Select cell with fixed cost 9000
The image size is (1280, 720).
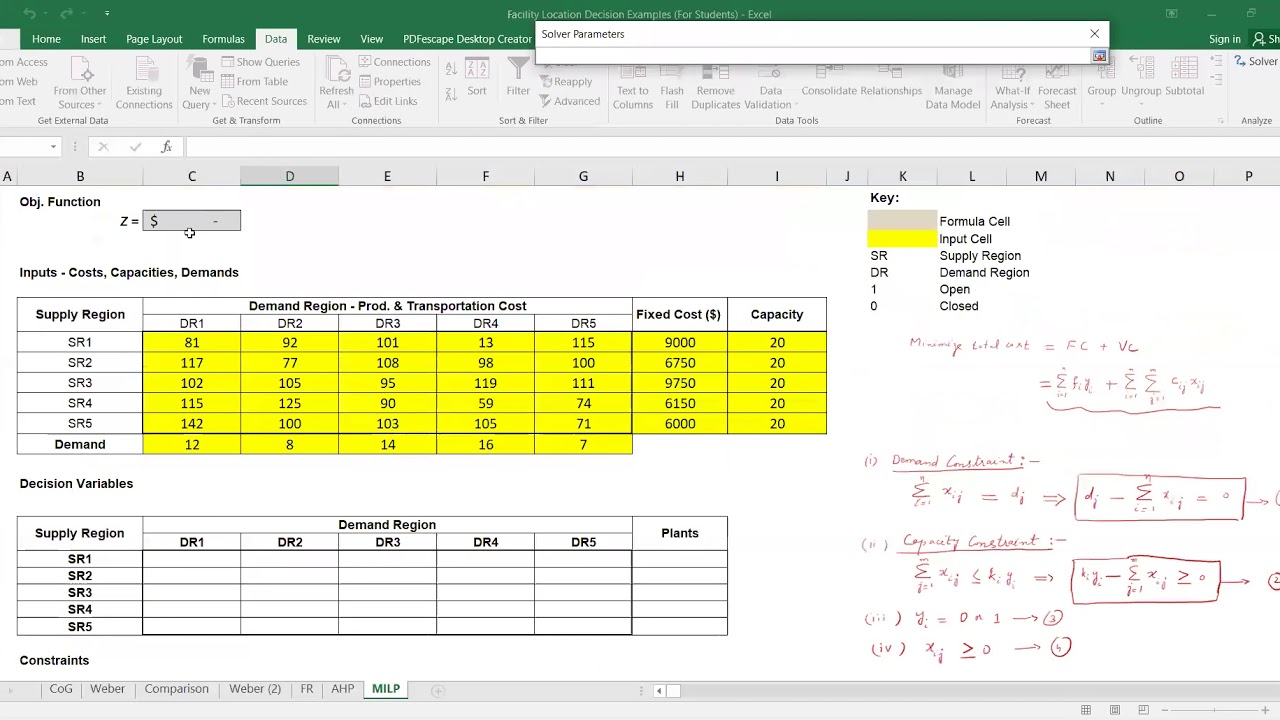click(x=680, y=342)
